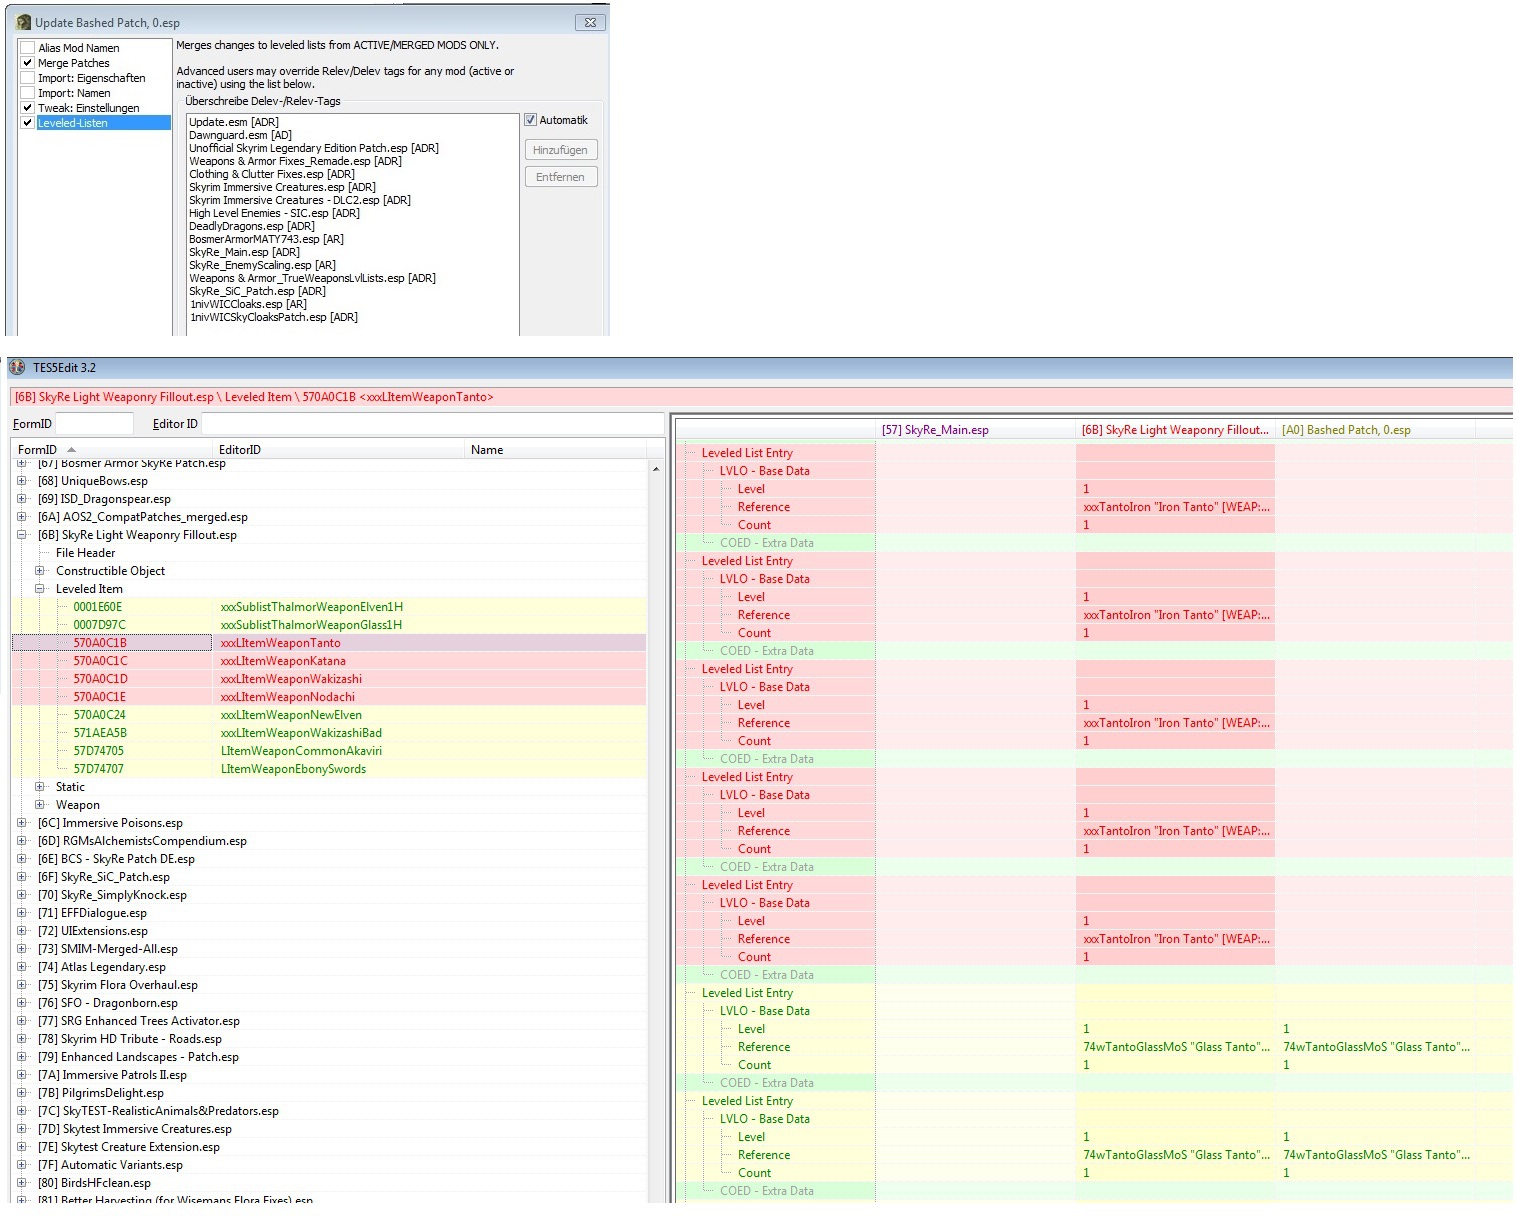Click the record path bar for xxxLItemWeaponTanto
This screenshot has height=1216, width=1516.
tap(760, 397)
